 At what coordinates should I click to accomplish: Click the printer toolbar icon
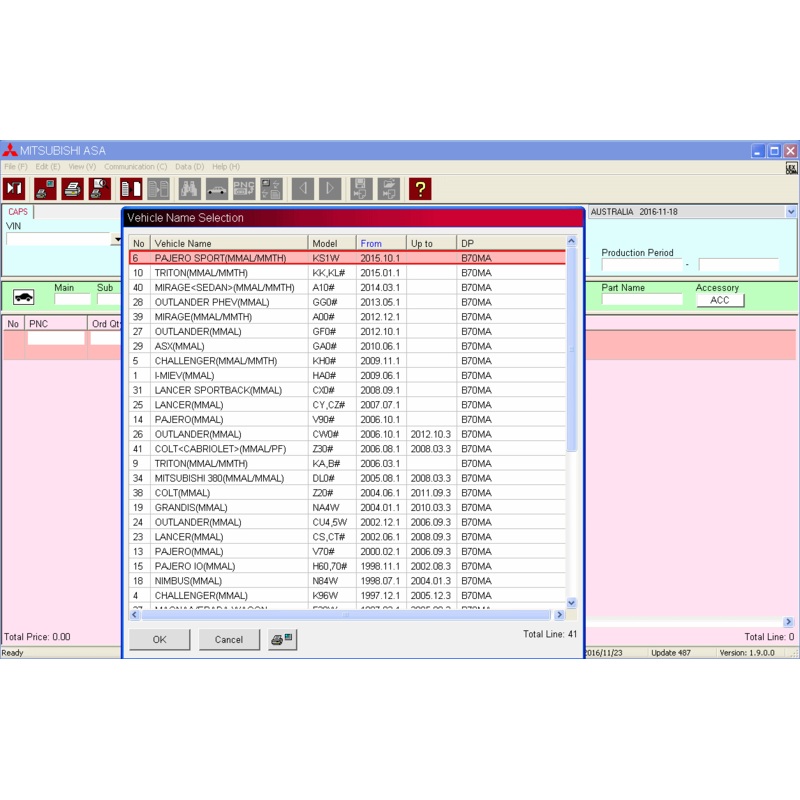coord(72,189)
